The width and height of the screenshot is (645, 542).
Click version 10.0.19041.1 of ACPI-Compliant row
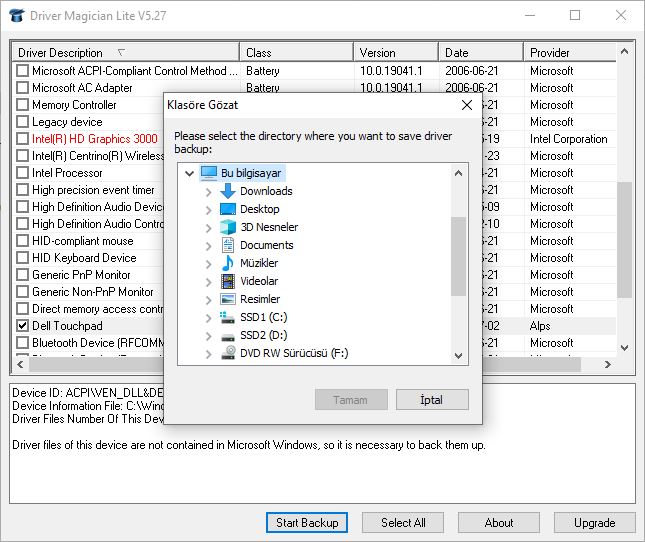(x=391, y=71)
